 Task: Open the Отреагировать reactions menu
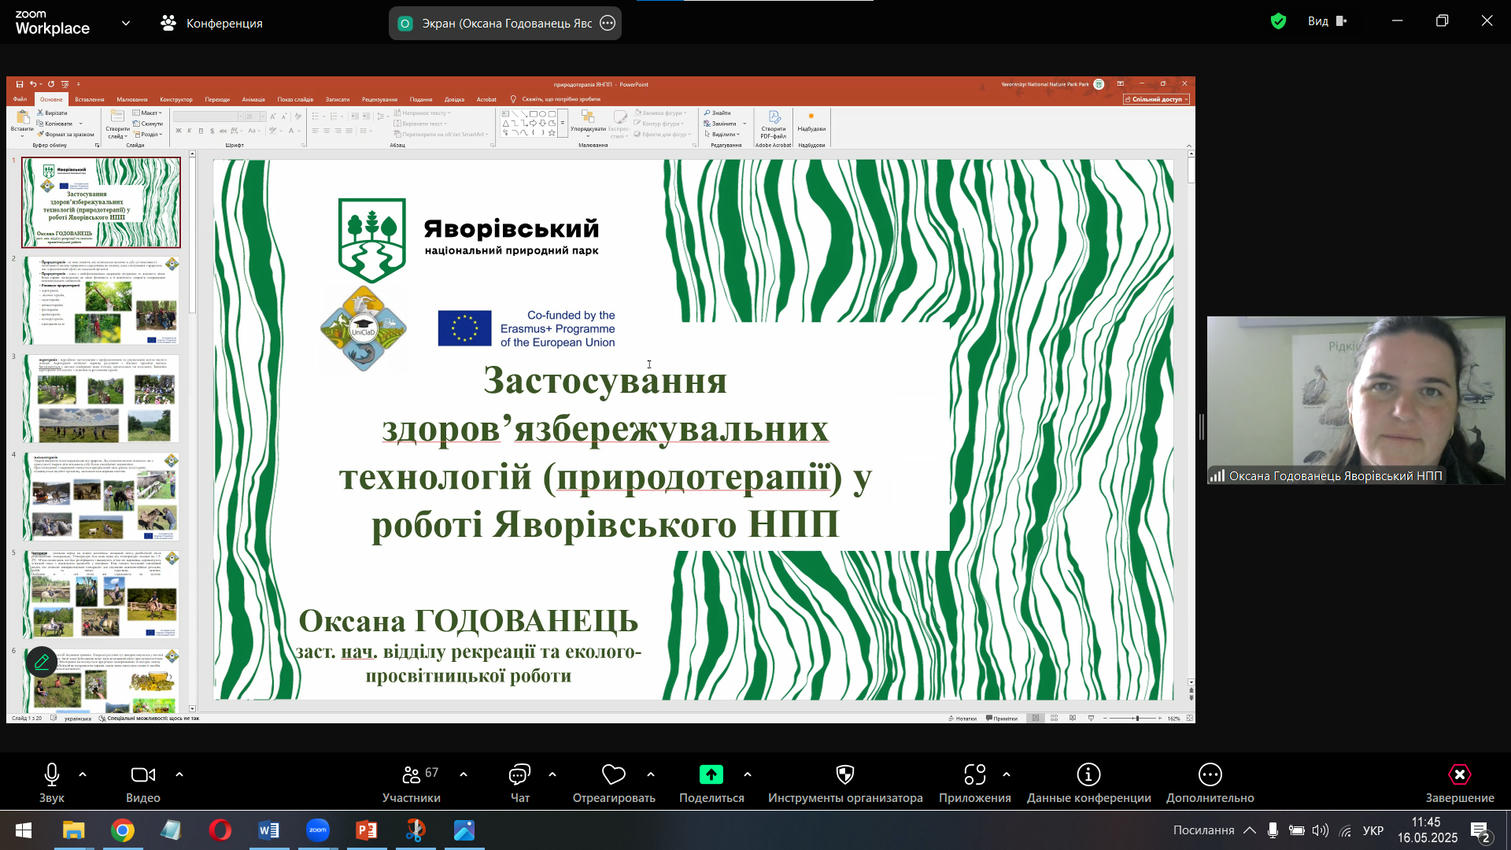[614, 781]
